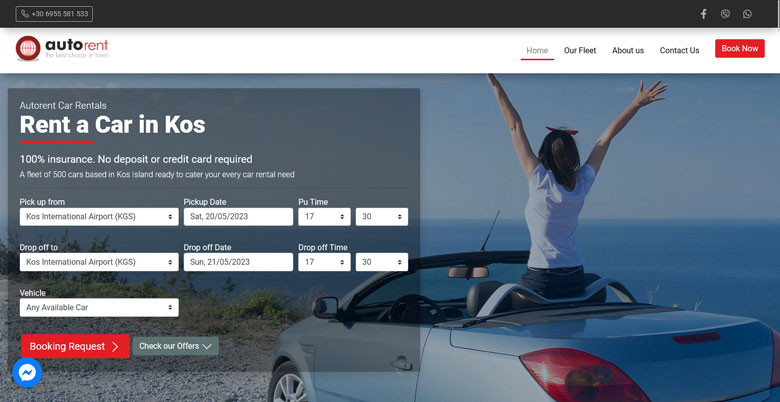Viewport: 780px width, 402px height.
Task: Call phone number +30 6955 581 533
Action: 54,14
